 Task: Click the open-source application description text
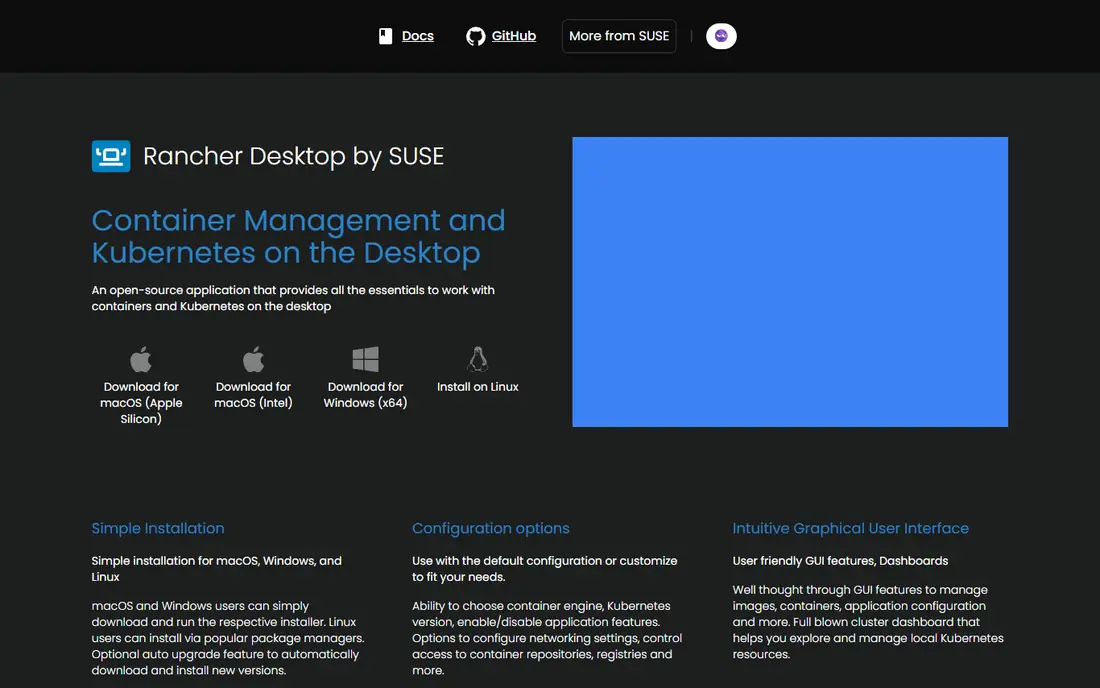pos(293,298)
